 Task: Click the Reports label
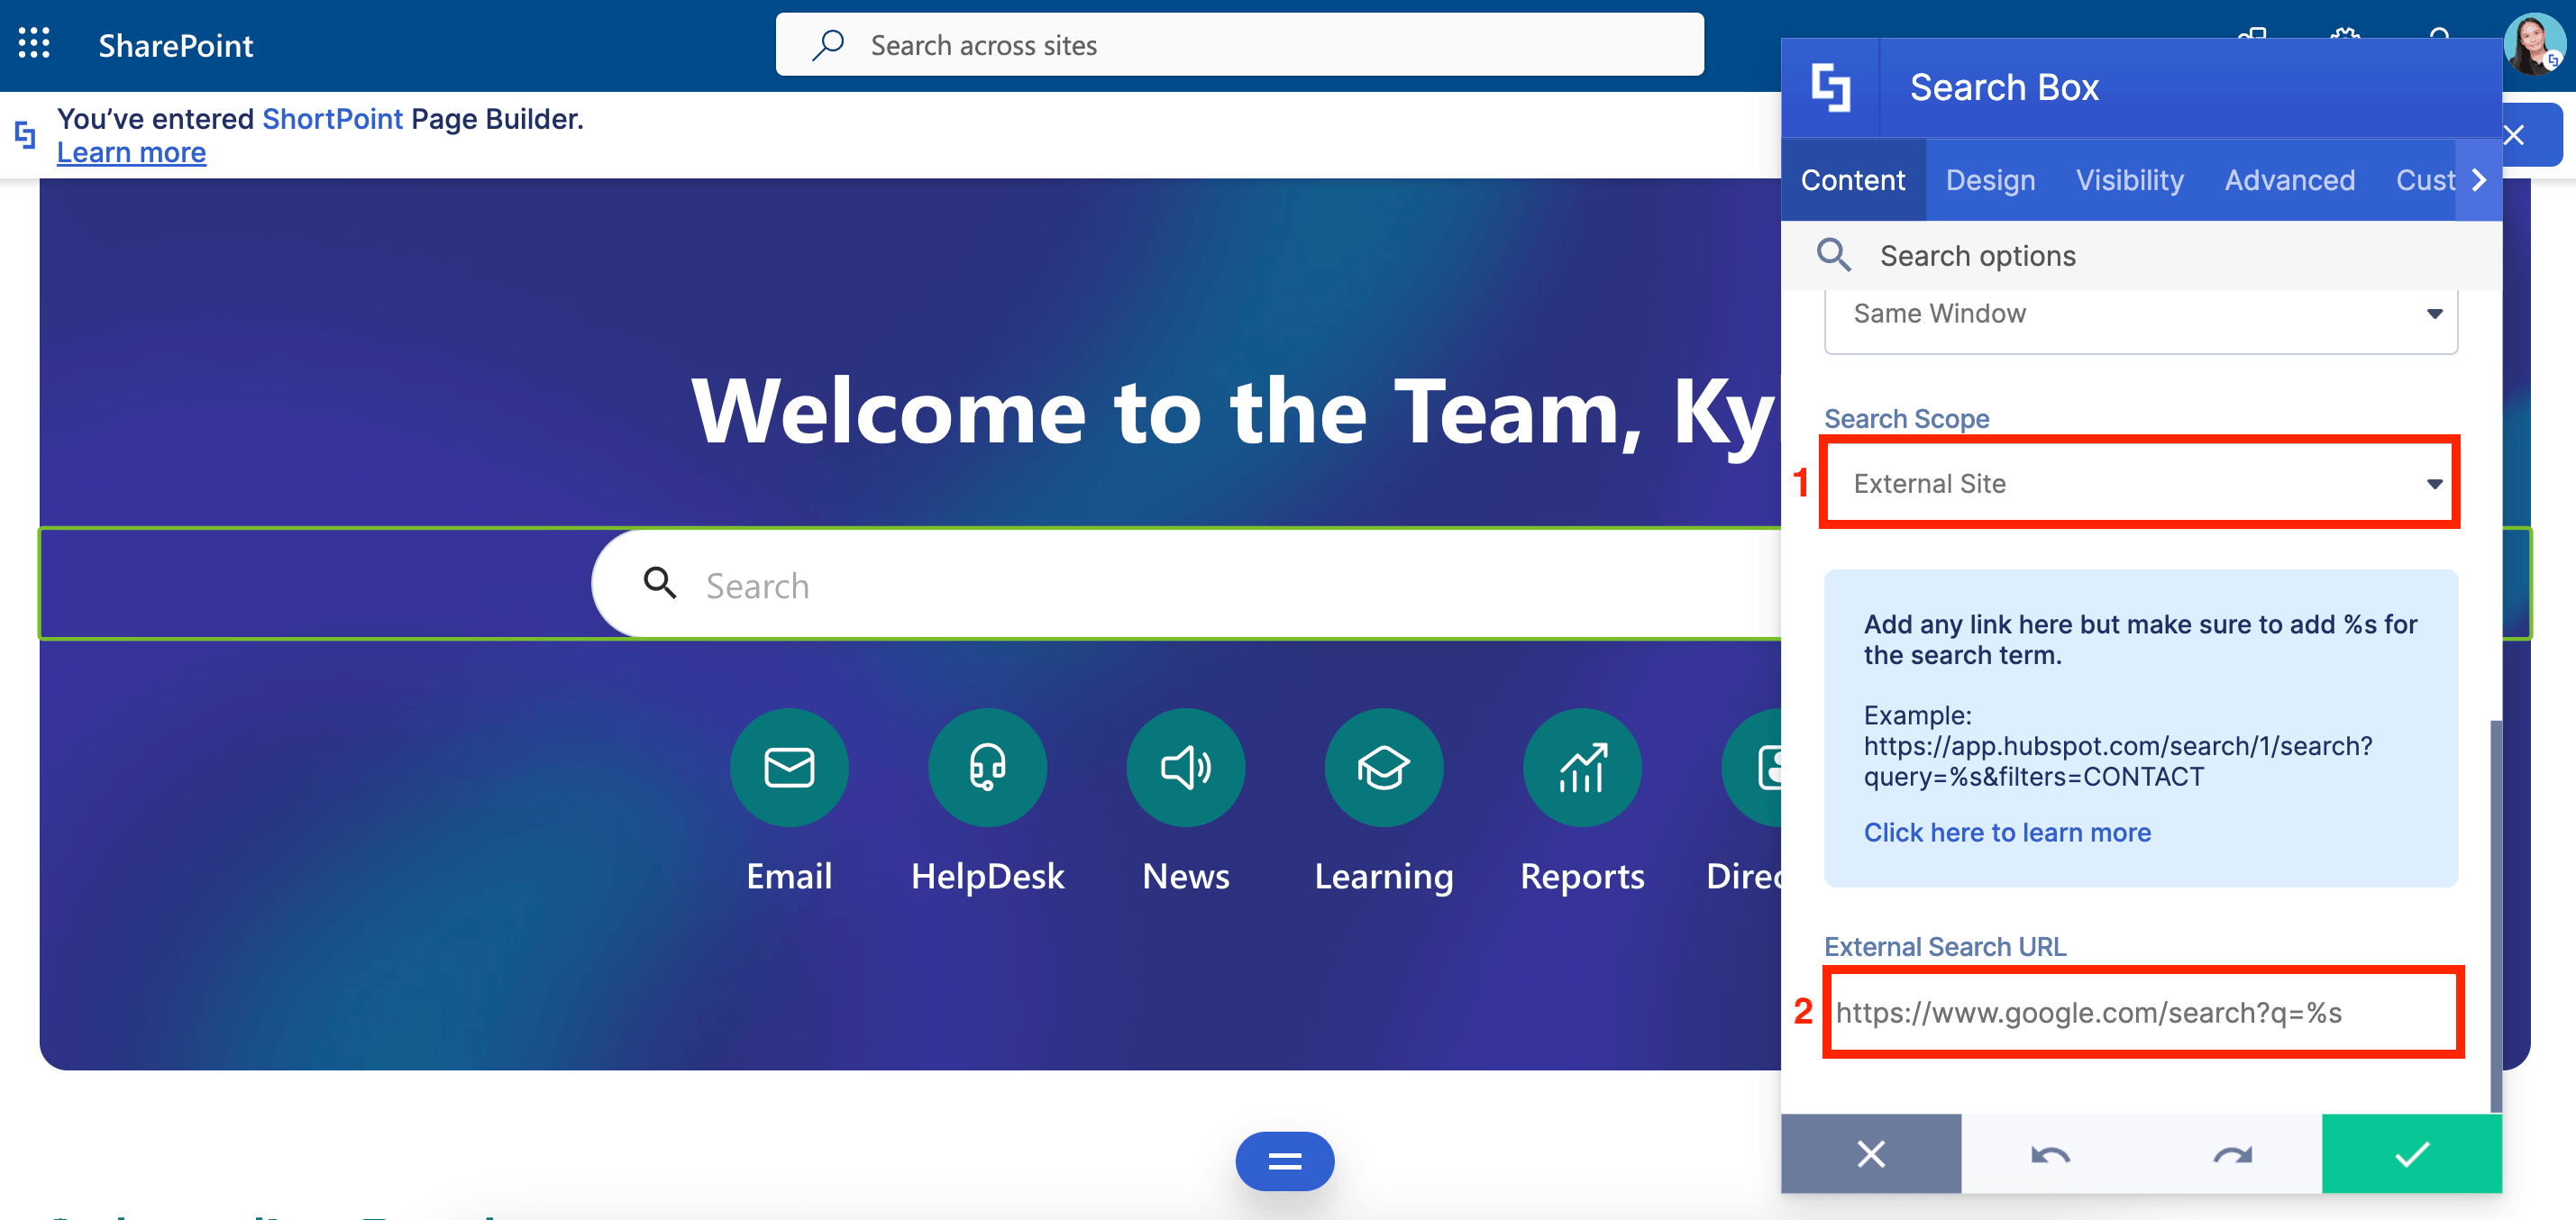pos(1582,876)
